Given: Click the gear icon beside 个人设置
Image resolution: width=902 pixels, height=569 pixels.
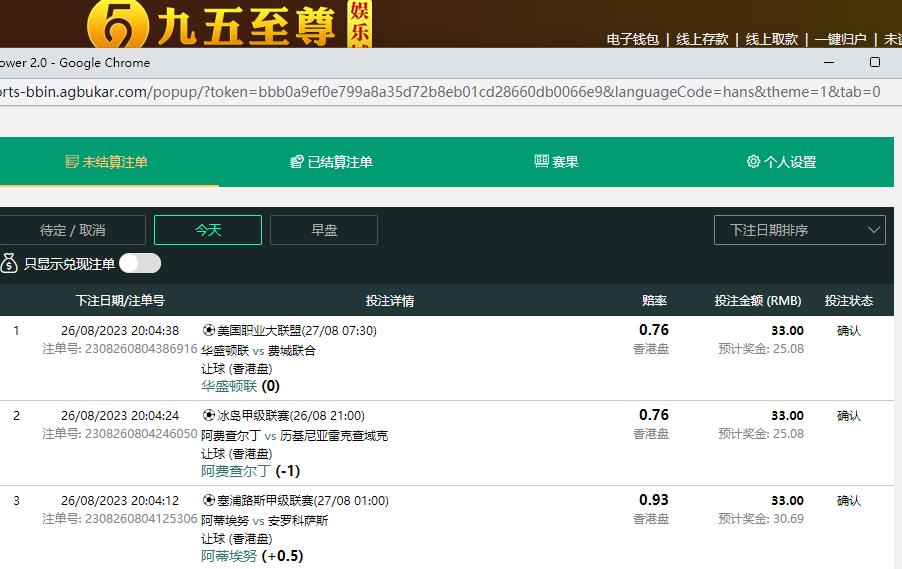Looking at the screenshot, I should (x=753, y=162).
